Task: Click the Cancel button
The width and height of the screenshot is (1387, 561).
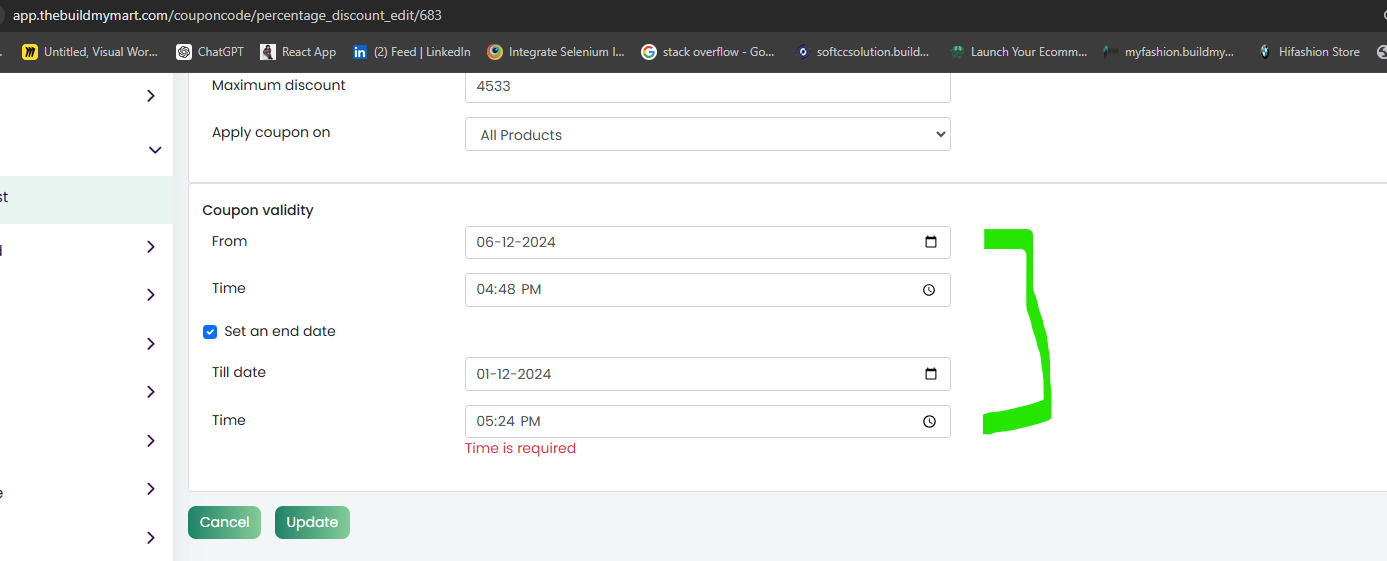Action: pos(224,522)
